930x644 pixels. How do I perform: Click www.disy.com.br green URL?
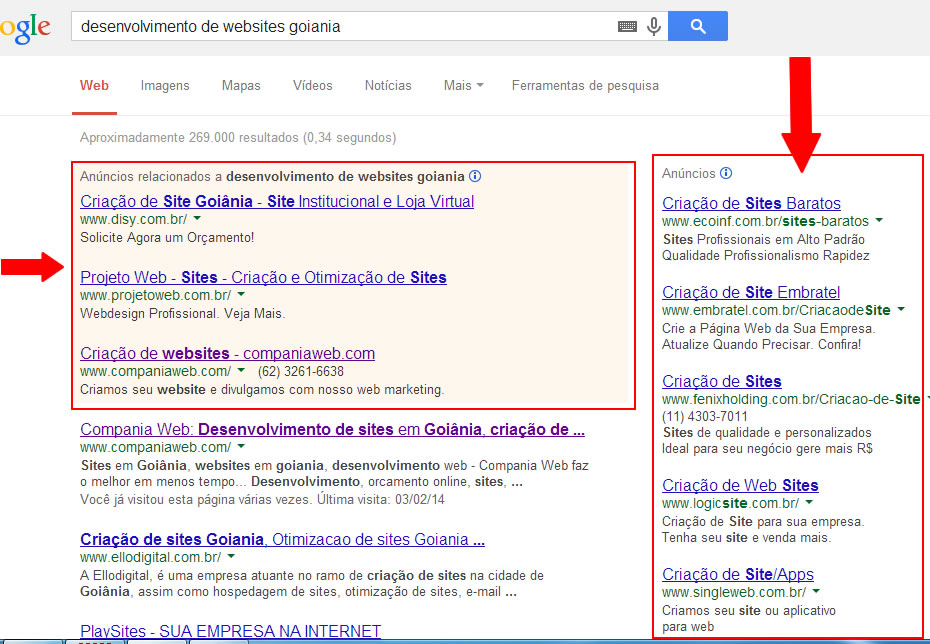tap(133, 219)
